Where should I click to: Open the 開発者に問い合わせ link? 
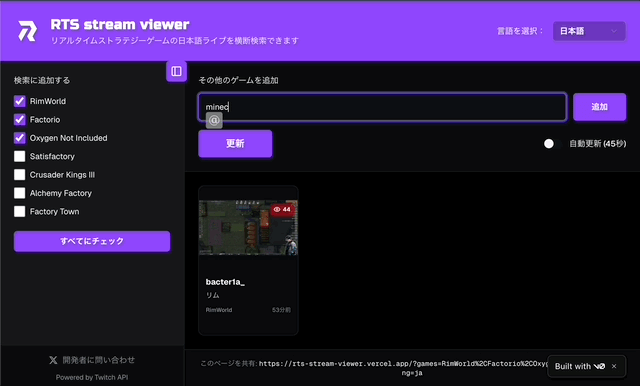[98, 360]
